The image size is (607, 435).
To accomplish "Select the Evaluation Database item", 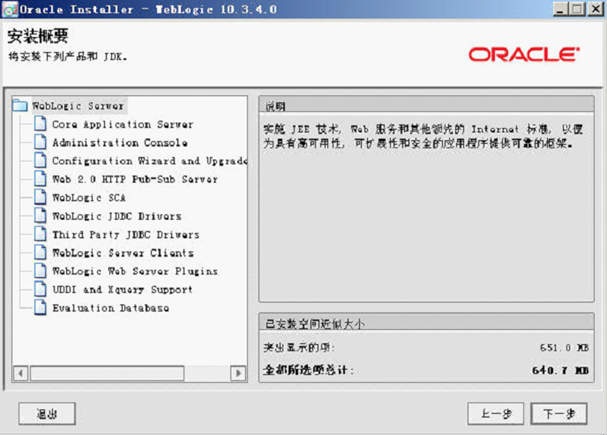I will coord(111,308).
